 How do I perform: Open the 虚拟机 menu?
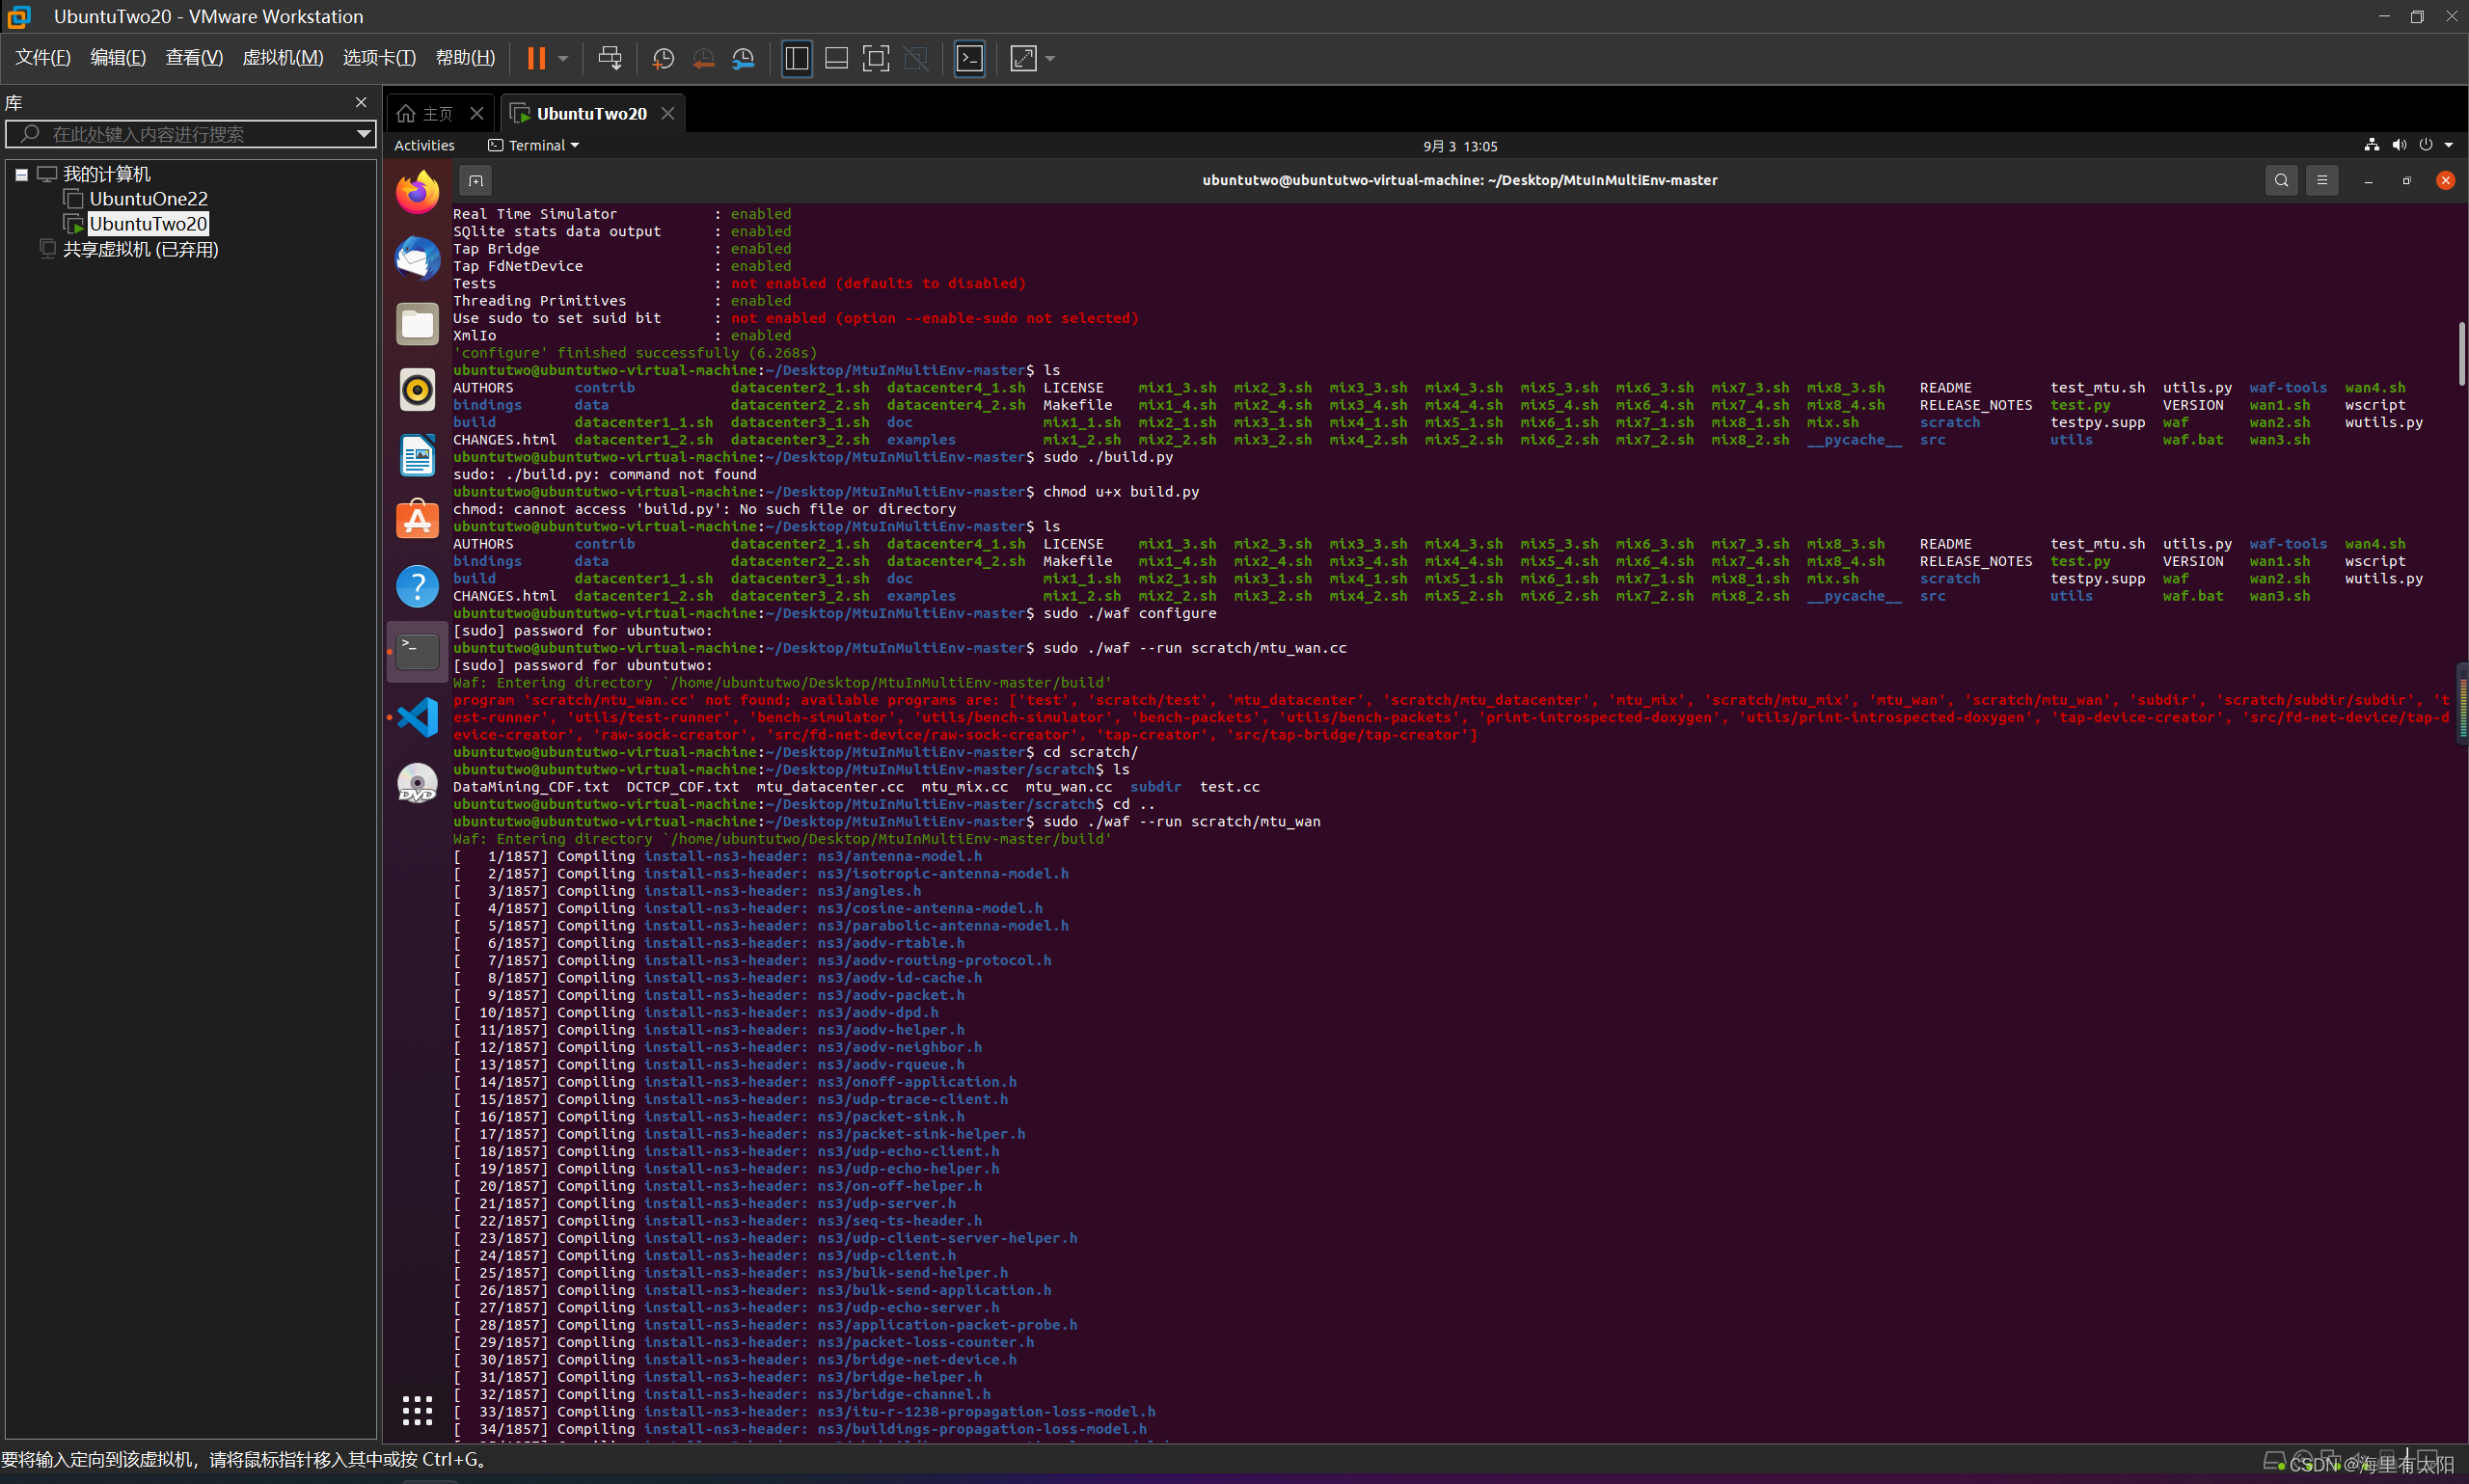click(x=283, y=57)
